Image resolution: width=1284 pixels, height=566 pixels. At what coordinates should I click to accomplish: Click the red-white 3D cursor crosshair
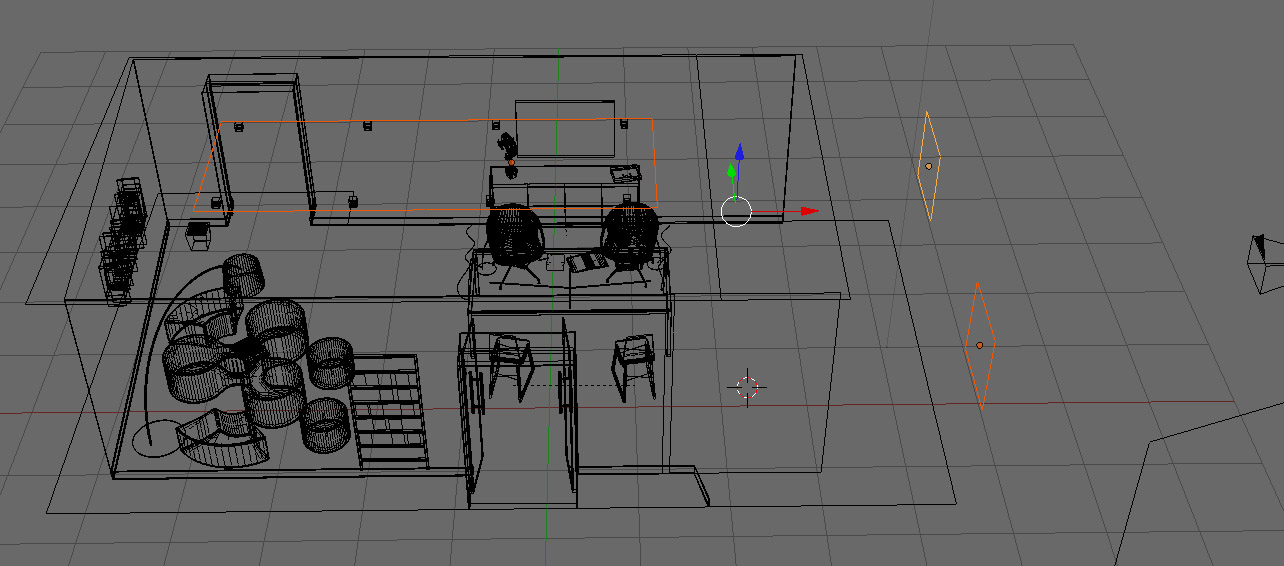point(748,387)
